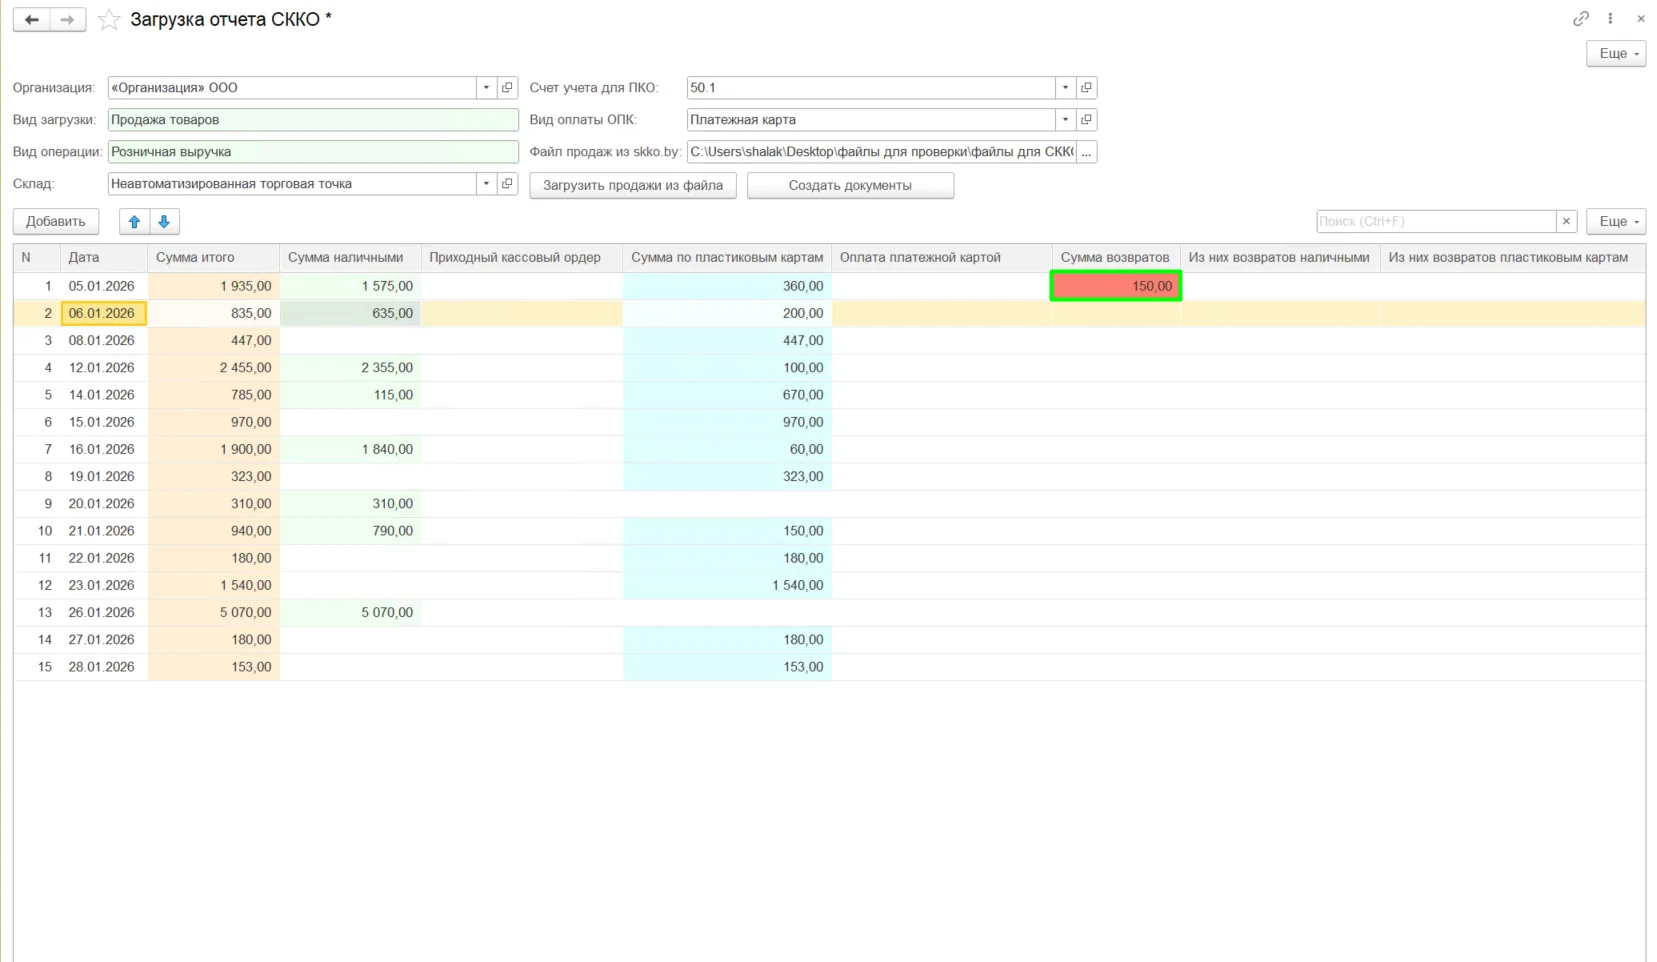Screen dimensions: 1657x962
Task: Click the Сумма итого column header
Action: coord(213,258)
